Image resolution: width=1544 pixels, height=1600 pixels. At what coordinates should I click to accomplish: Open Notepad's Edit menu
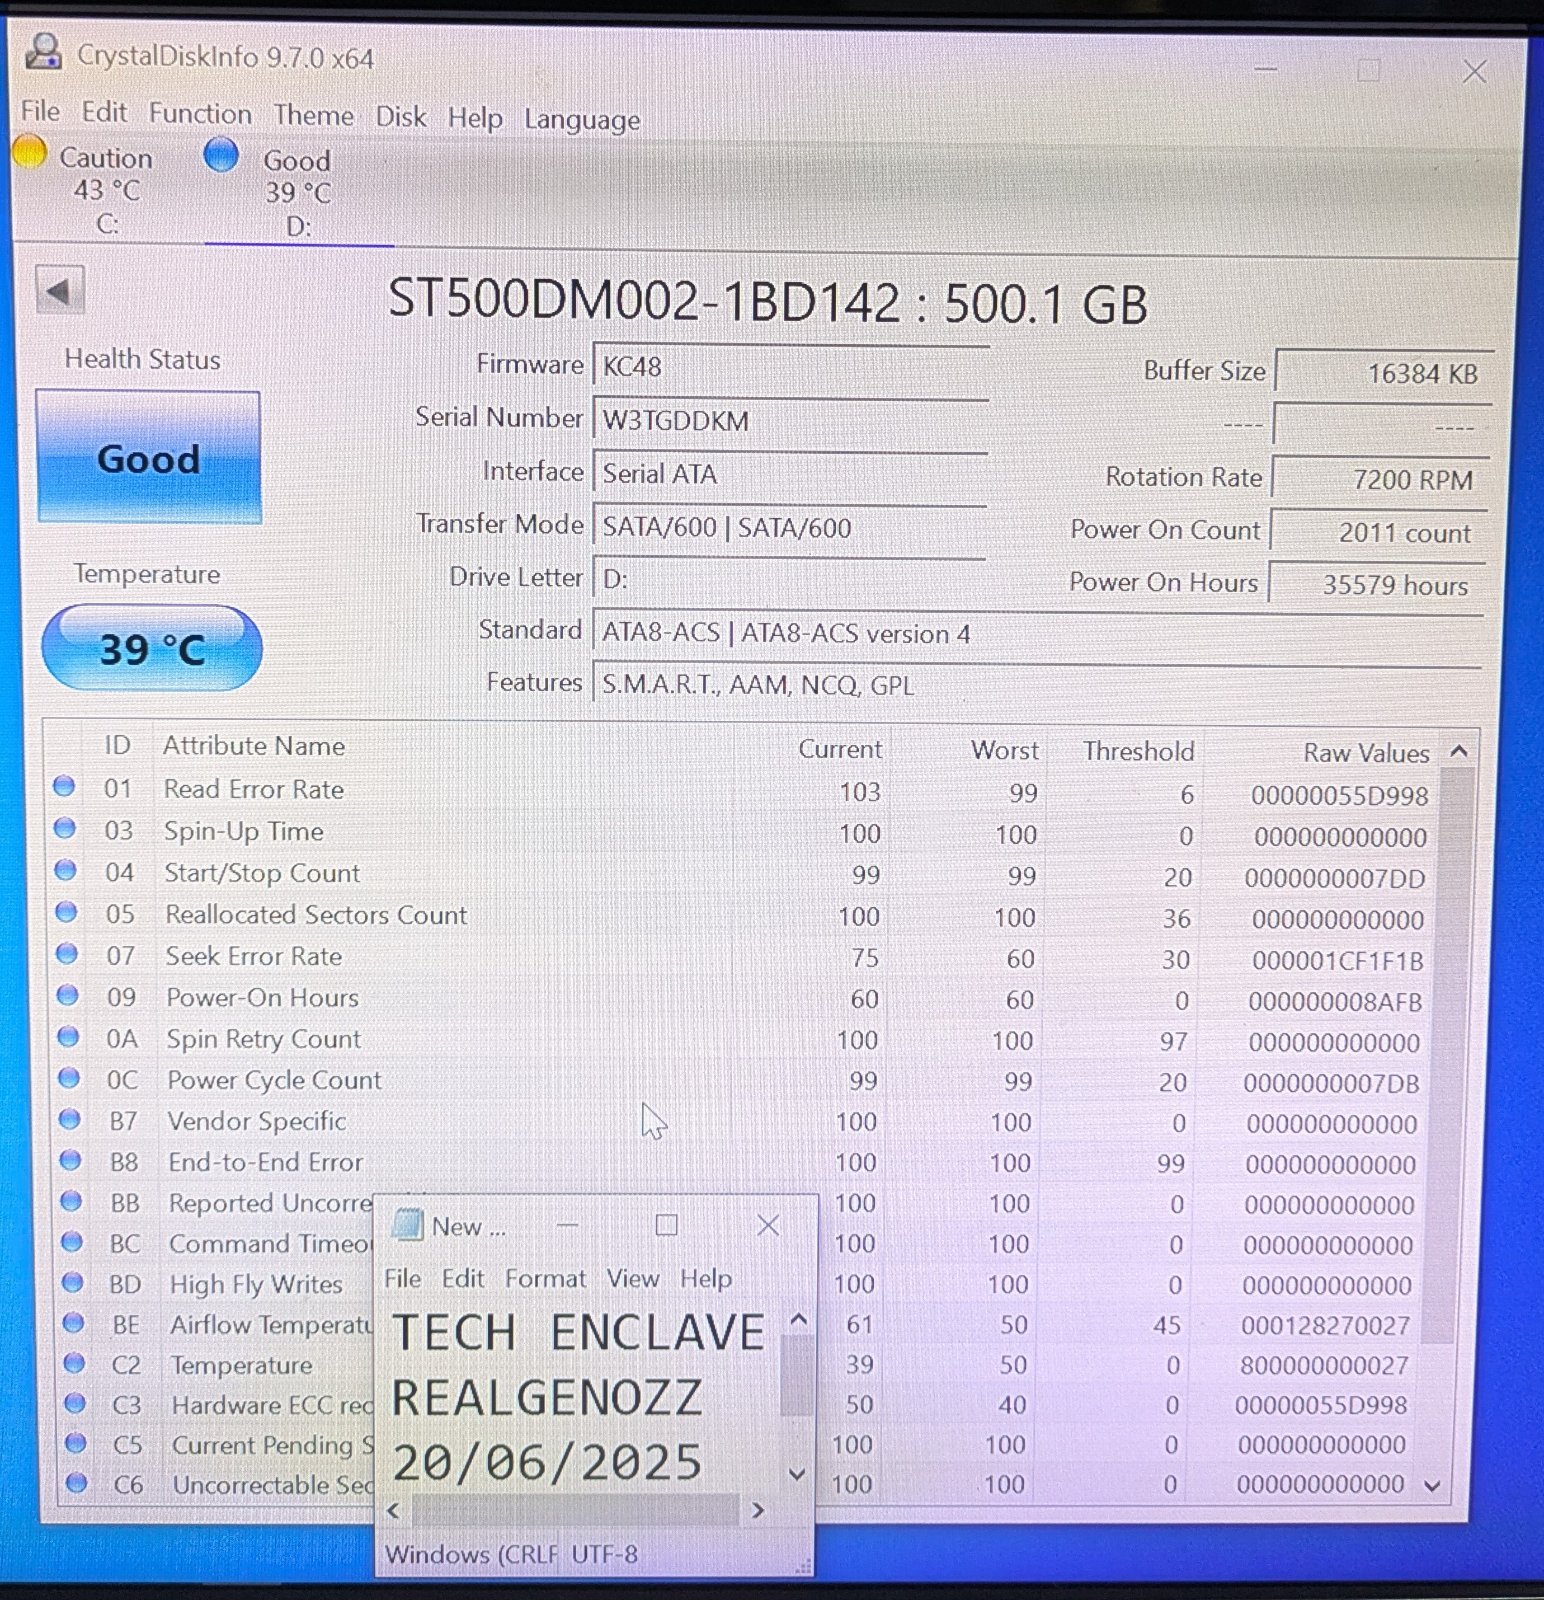pyautogui.click(x=462, y=1278)
